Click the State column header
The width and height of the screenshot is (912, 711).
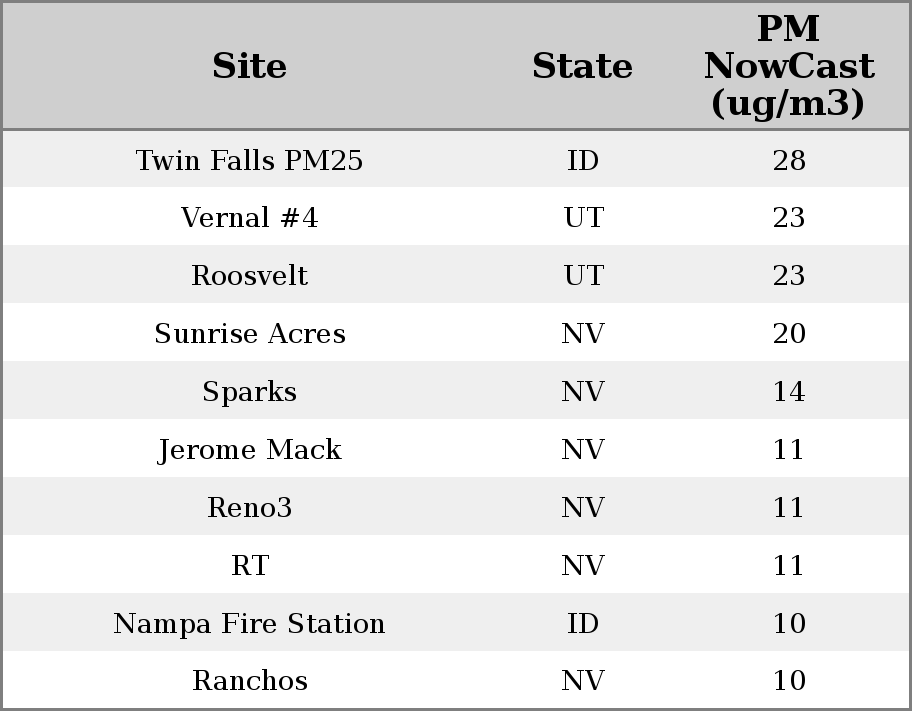582,66
